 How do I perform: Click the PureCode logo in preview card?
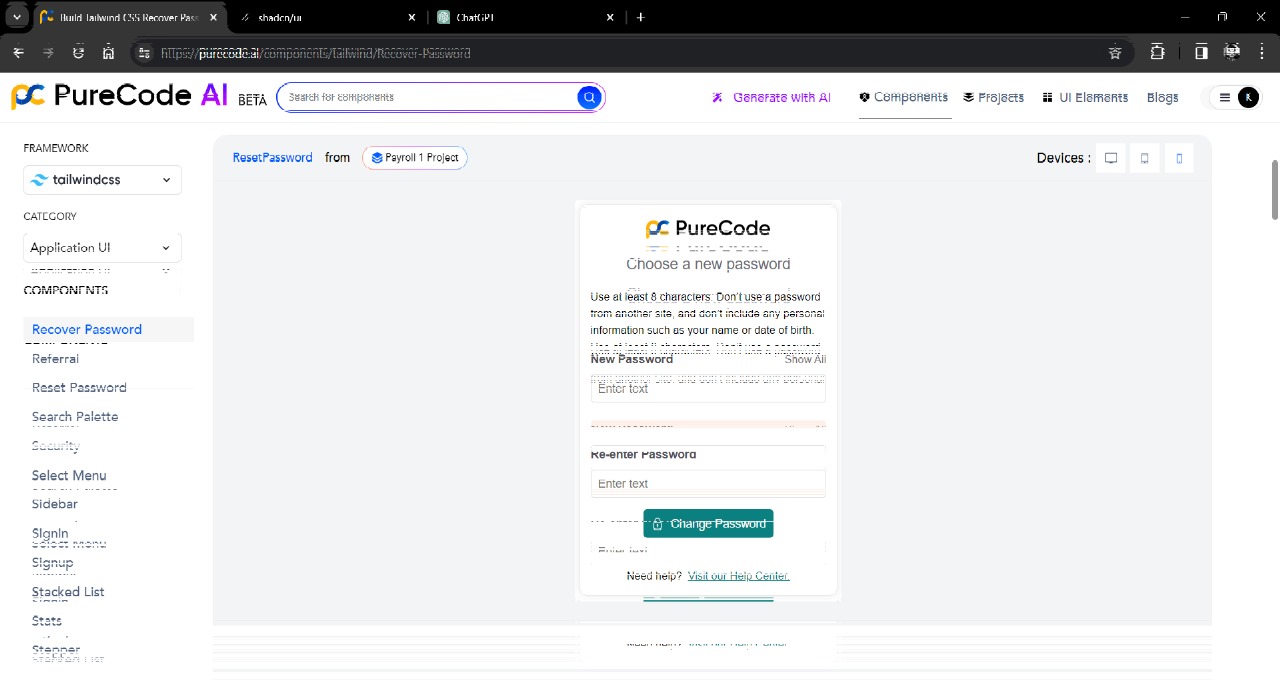(708, 229)
